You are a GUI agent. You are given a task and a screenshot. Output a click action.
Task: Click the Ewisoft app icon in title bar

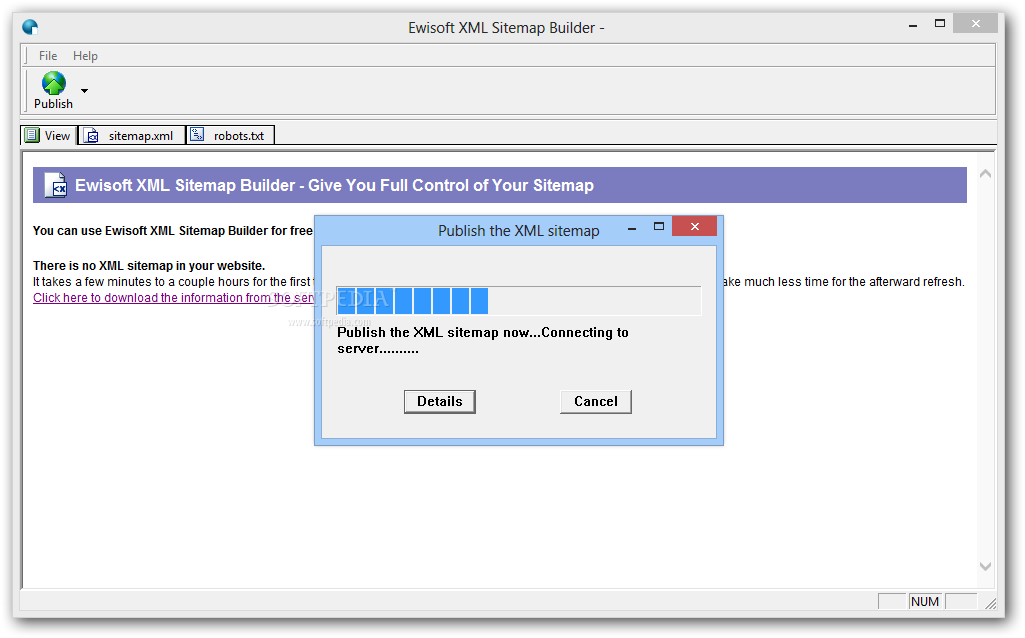pos(30,27)
